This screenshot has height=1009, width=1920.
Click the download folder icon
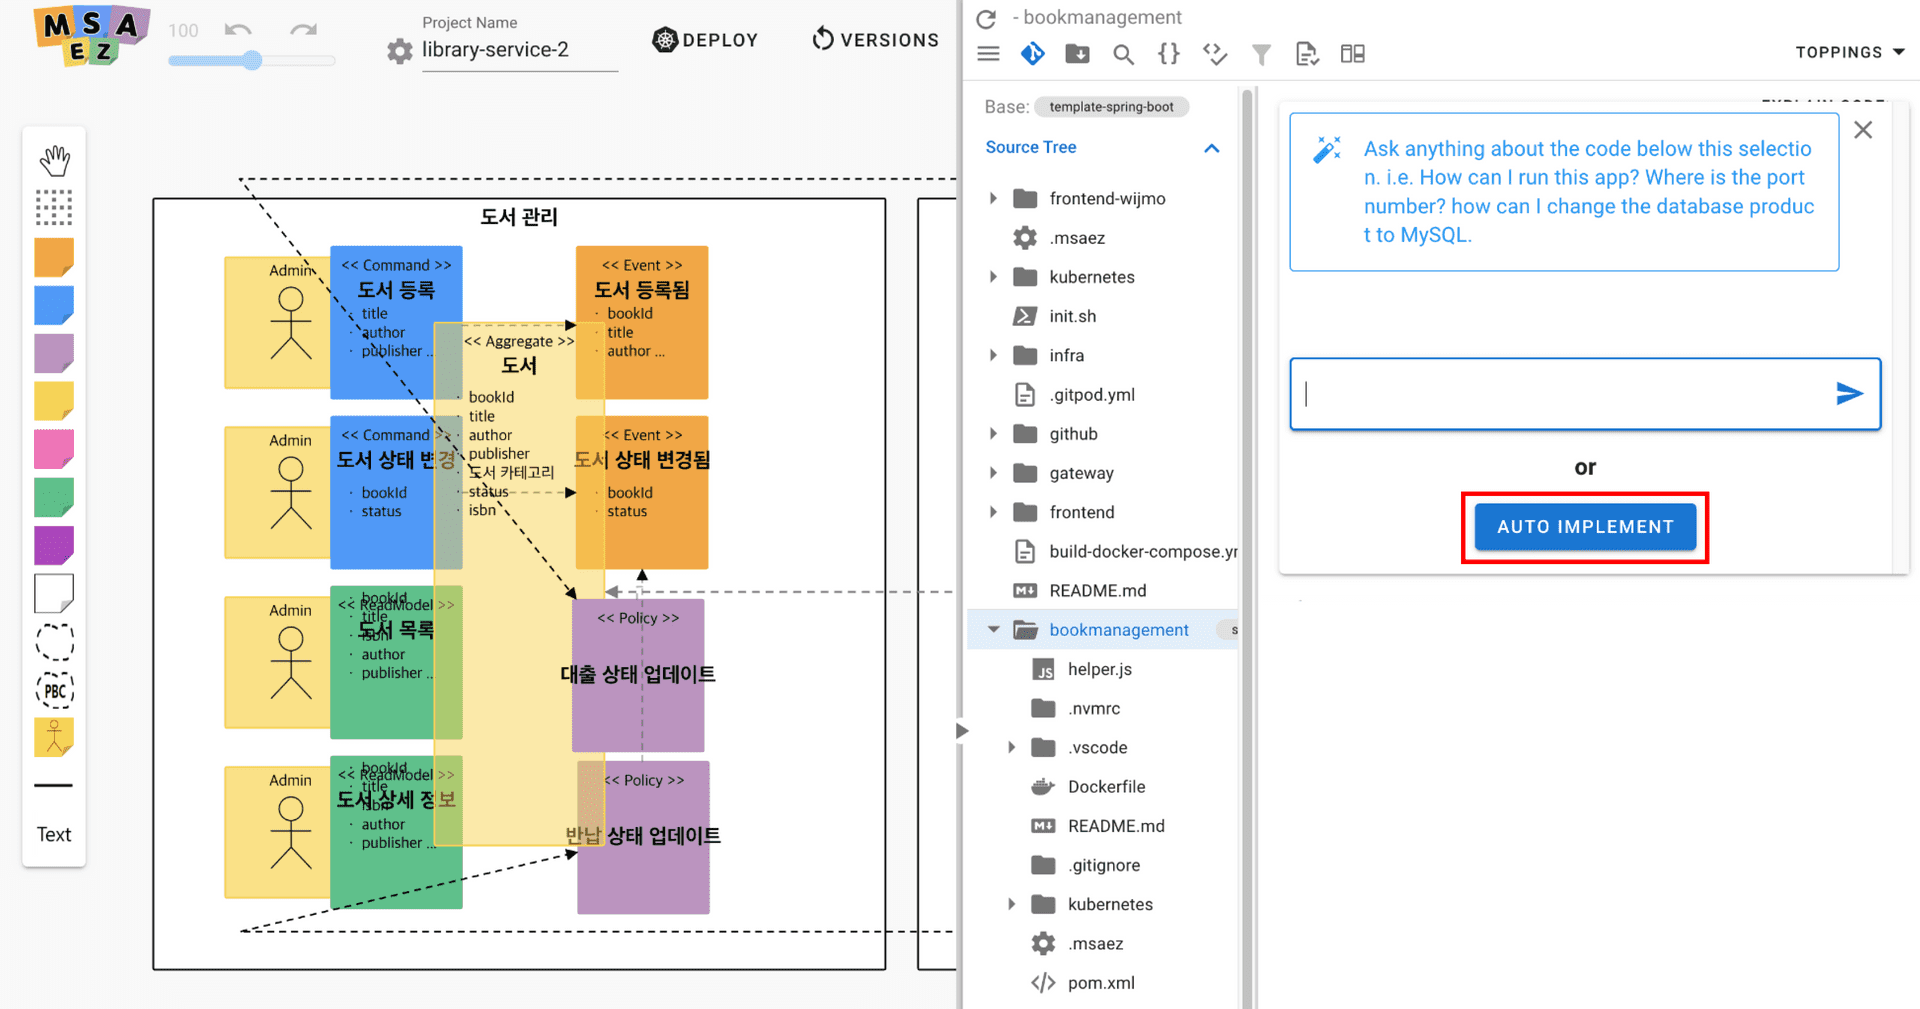click(1077, 54)
